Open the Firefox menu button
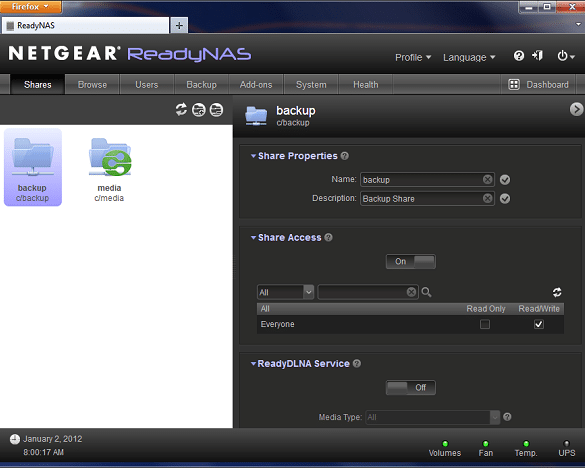 pos(31,7)
